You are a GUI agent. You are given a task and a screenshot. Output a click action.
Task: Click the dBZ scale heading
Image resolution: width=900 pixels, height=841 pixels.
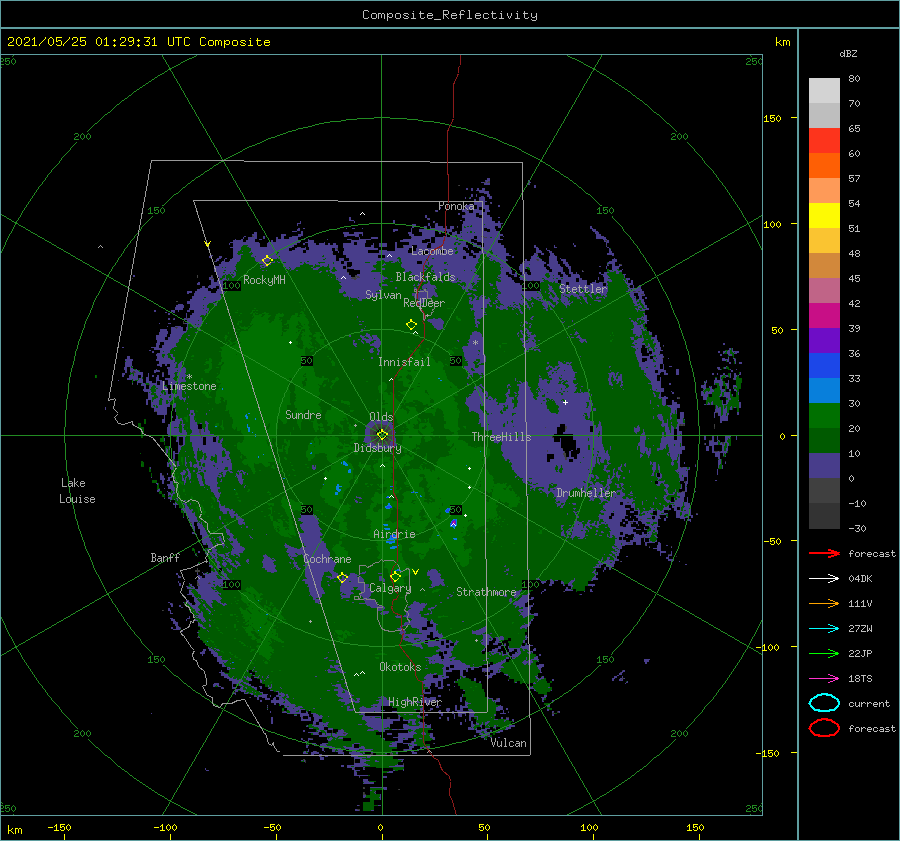(x=848, y=53)
